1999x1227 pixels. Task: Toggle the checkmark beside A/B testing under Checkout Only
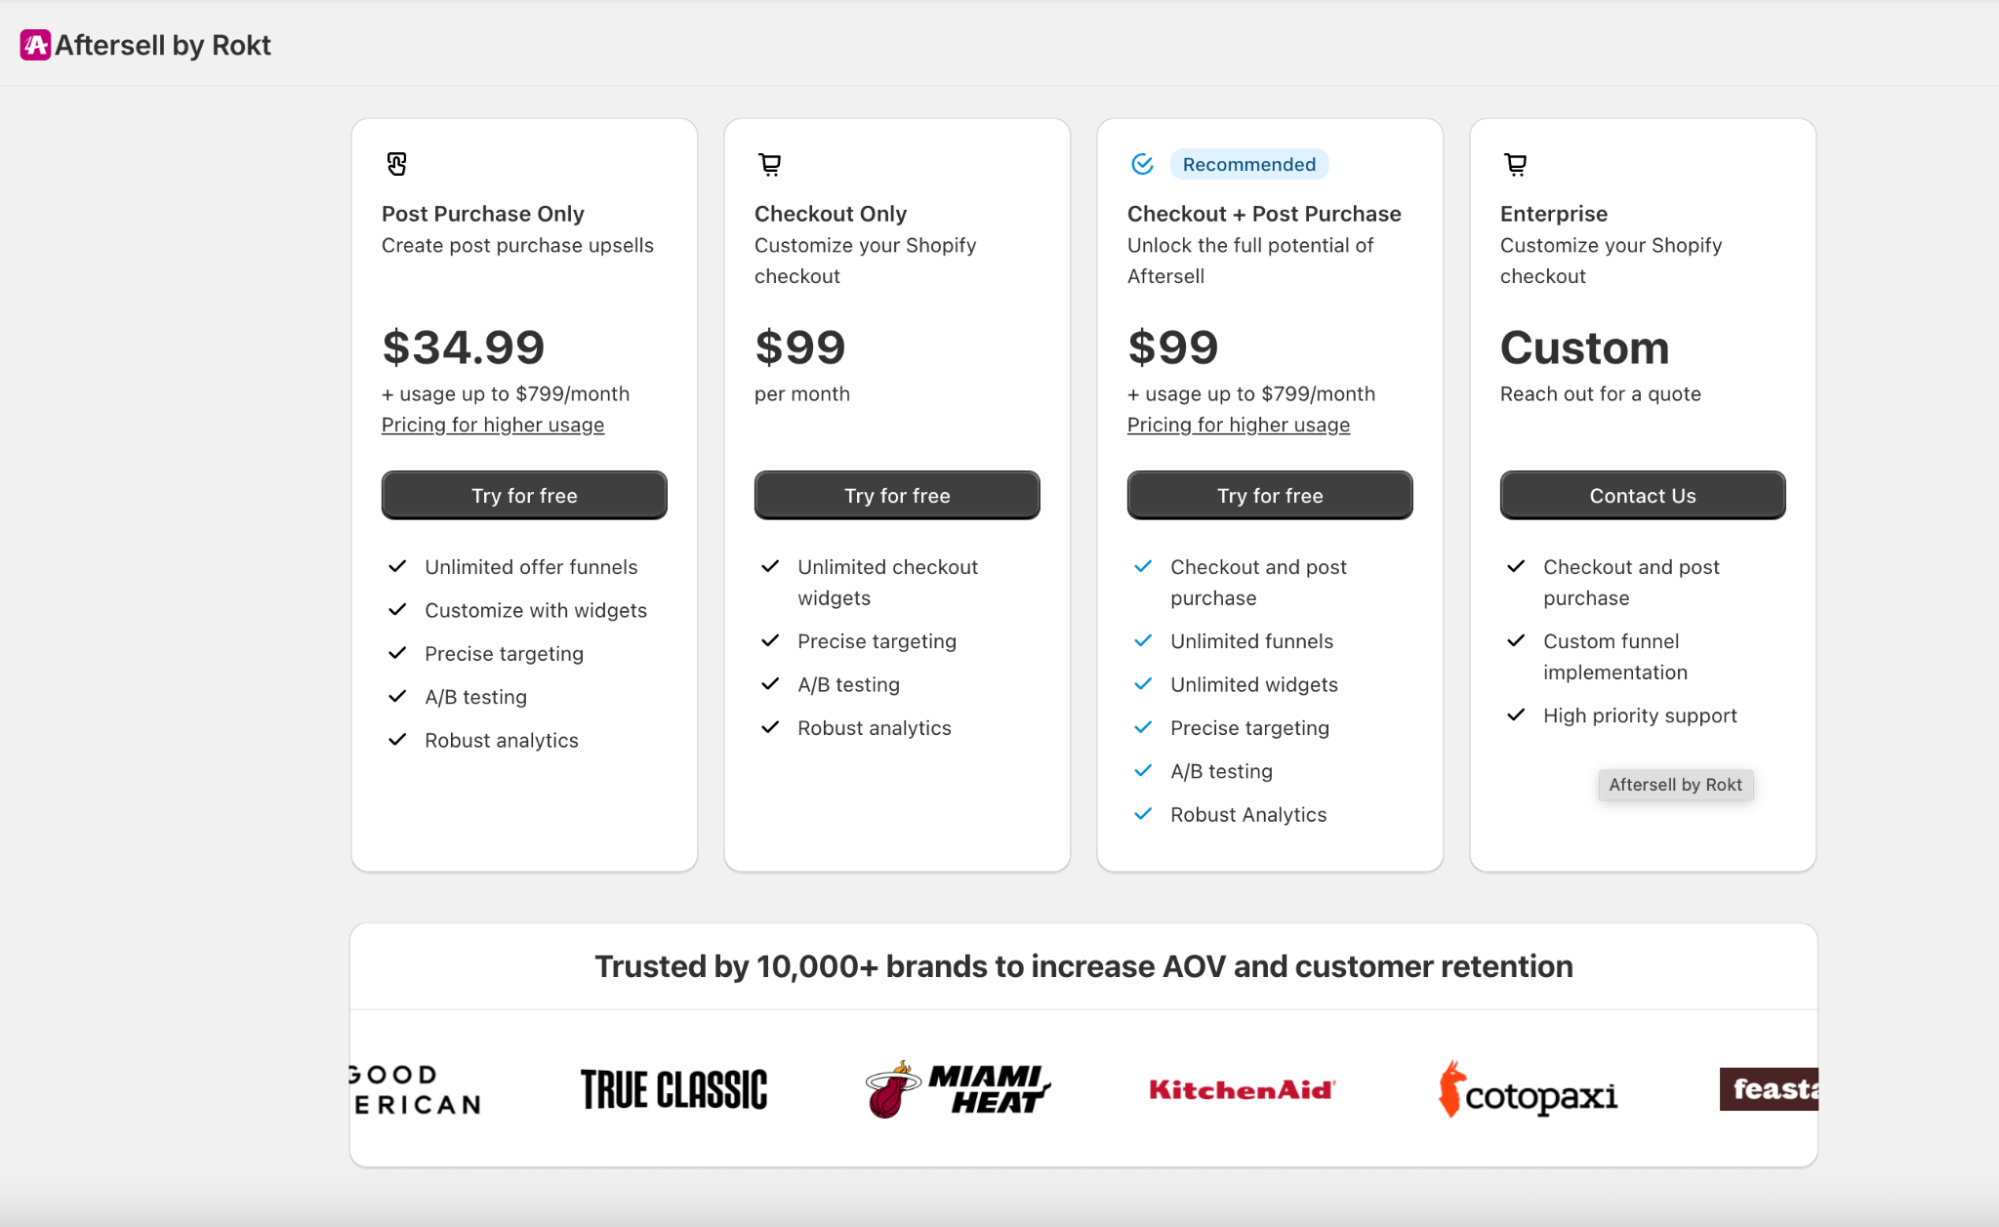770,683
